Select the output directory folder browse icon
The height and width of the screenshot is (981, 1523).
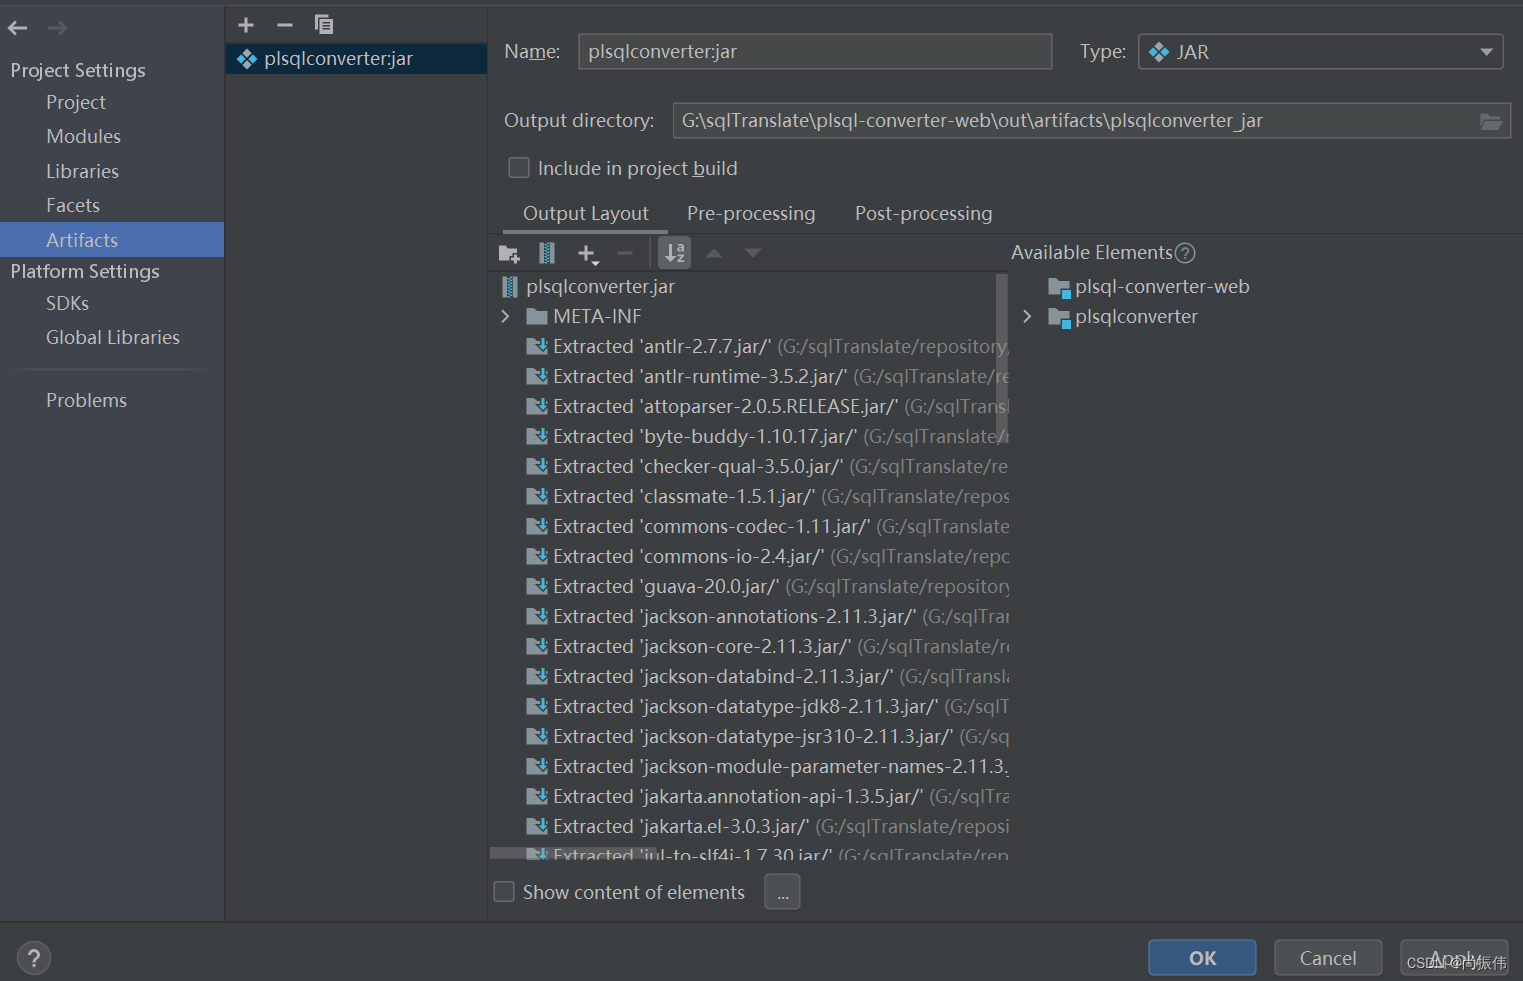pyautogui.click(x=1491, y=120)
